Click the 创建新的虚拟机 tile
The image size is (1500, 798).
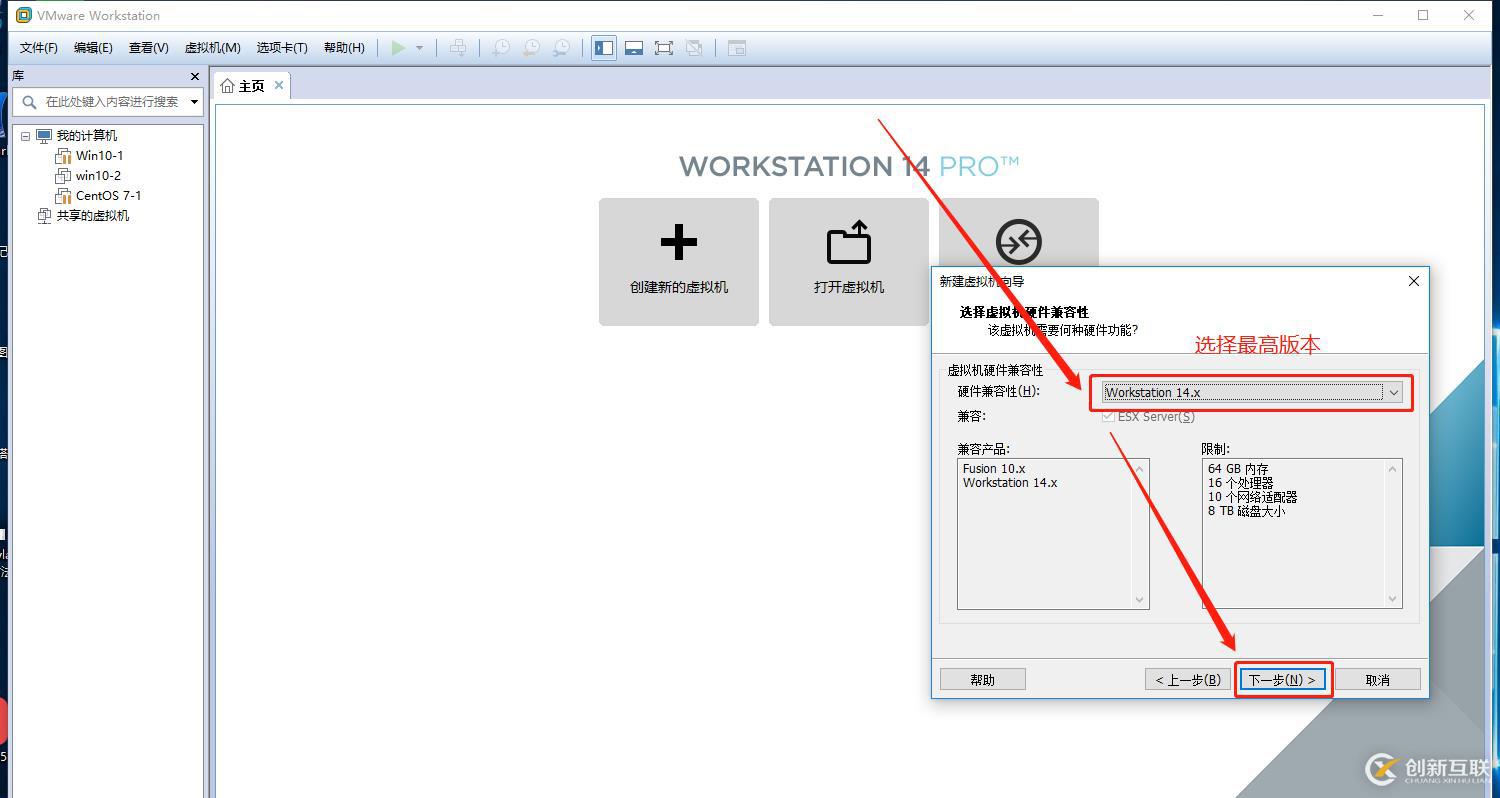[679, 261]
